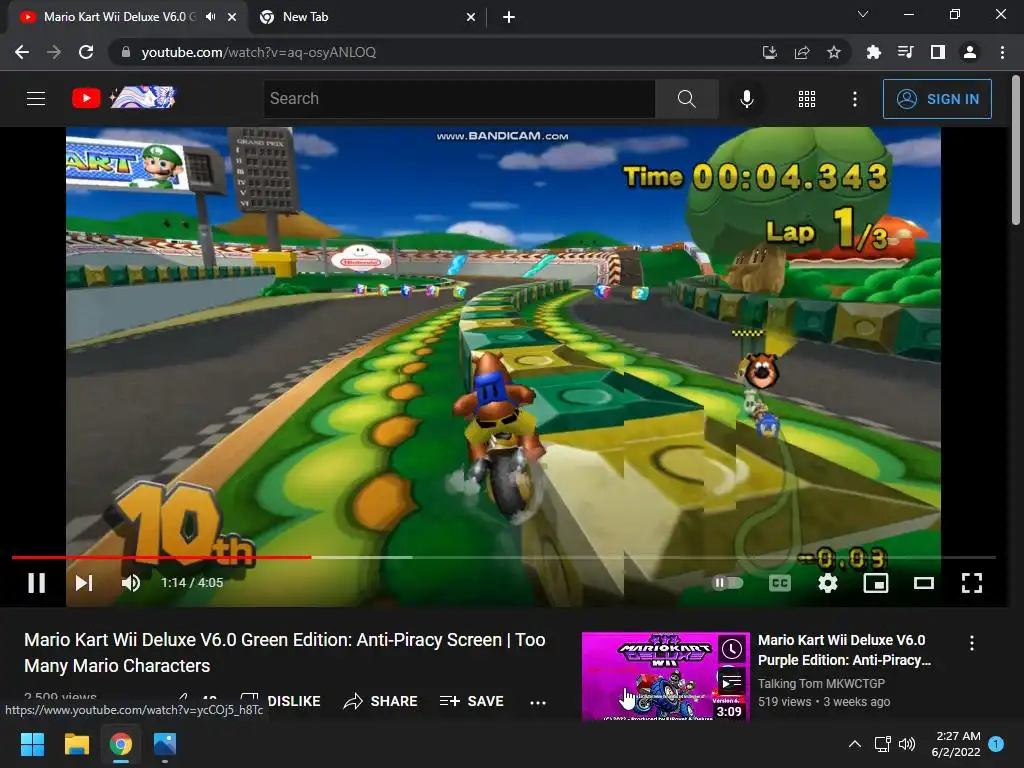Open the player settings gear

click(x=827, y=583)
